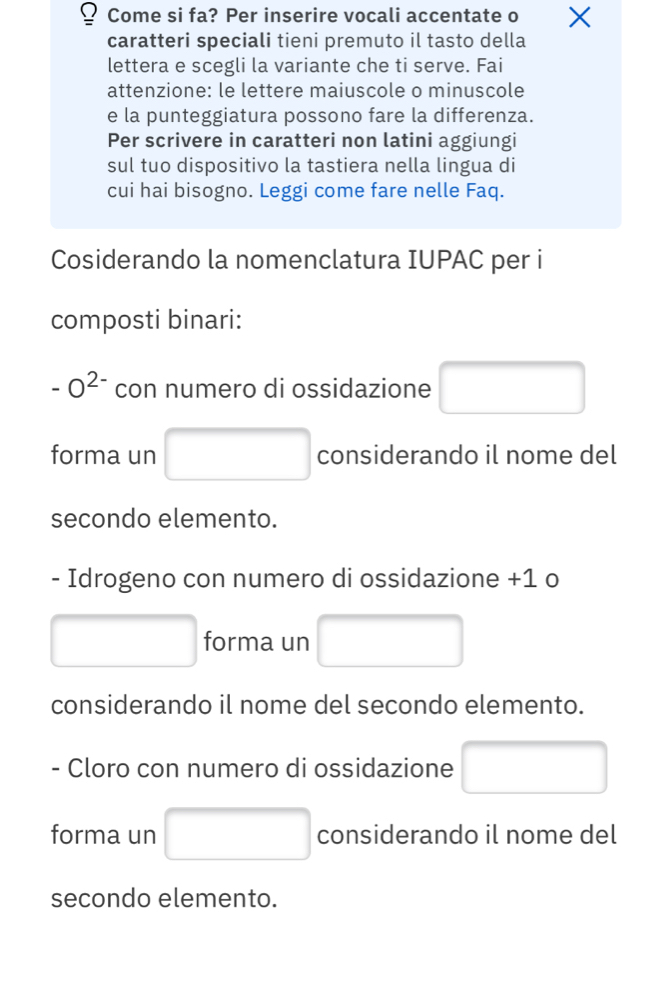The height and width of the screenshot is (1004, 658).
Task: Click the bold 'Per scrivere in caratteri non latini' text
Action: [x=270, y=140]
